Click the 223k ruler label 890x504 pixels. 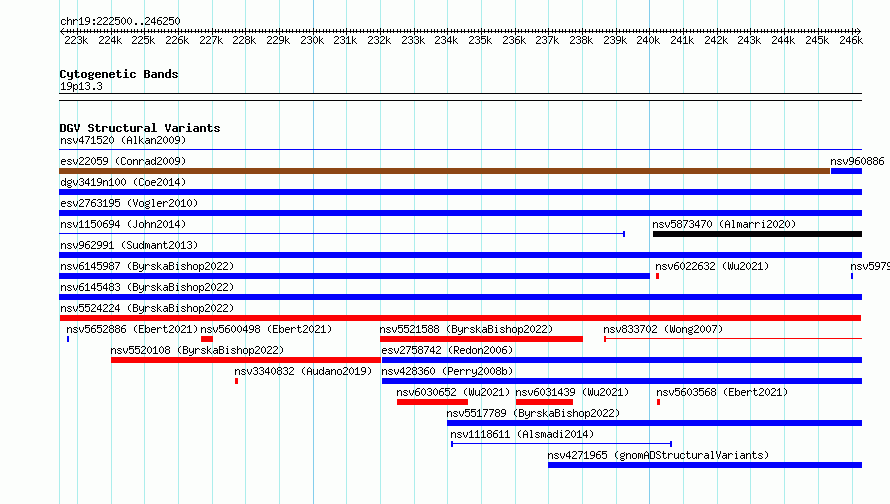(x=76, y=40)
